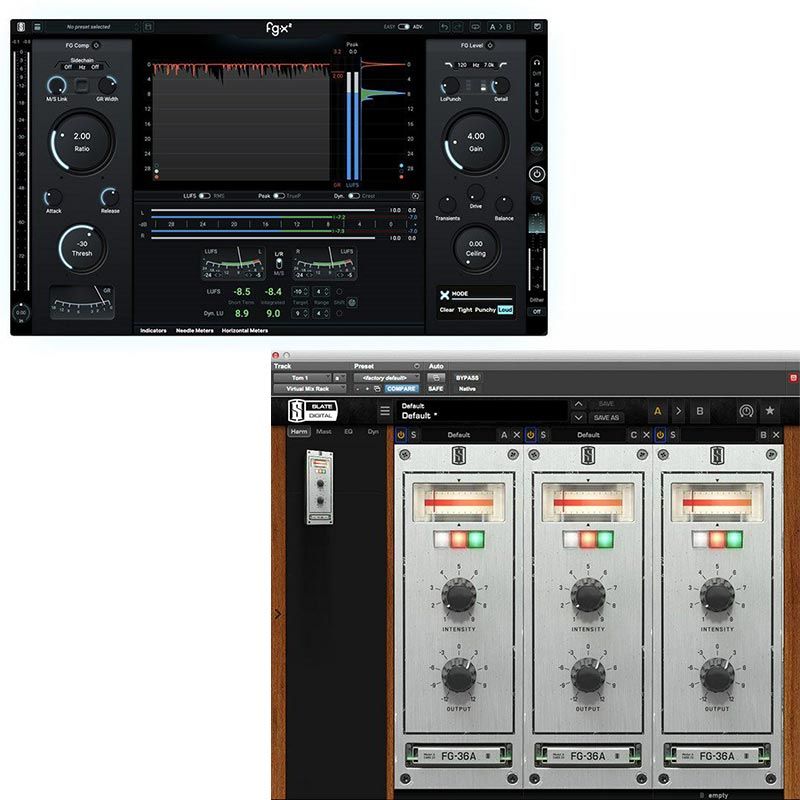Toggle FG-X 2 A/B comparison

click(500, 27)
